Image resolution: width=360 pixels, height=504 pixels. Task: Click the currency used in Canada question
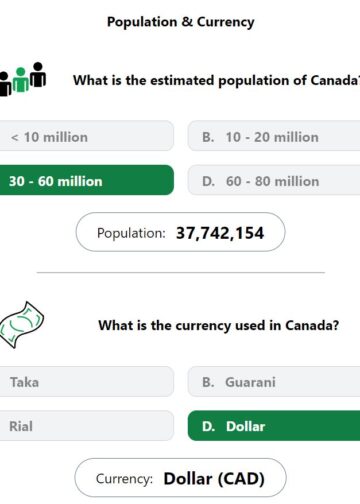point(219,325)
